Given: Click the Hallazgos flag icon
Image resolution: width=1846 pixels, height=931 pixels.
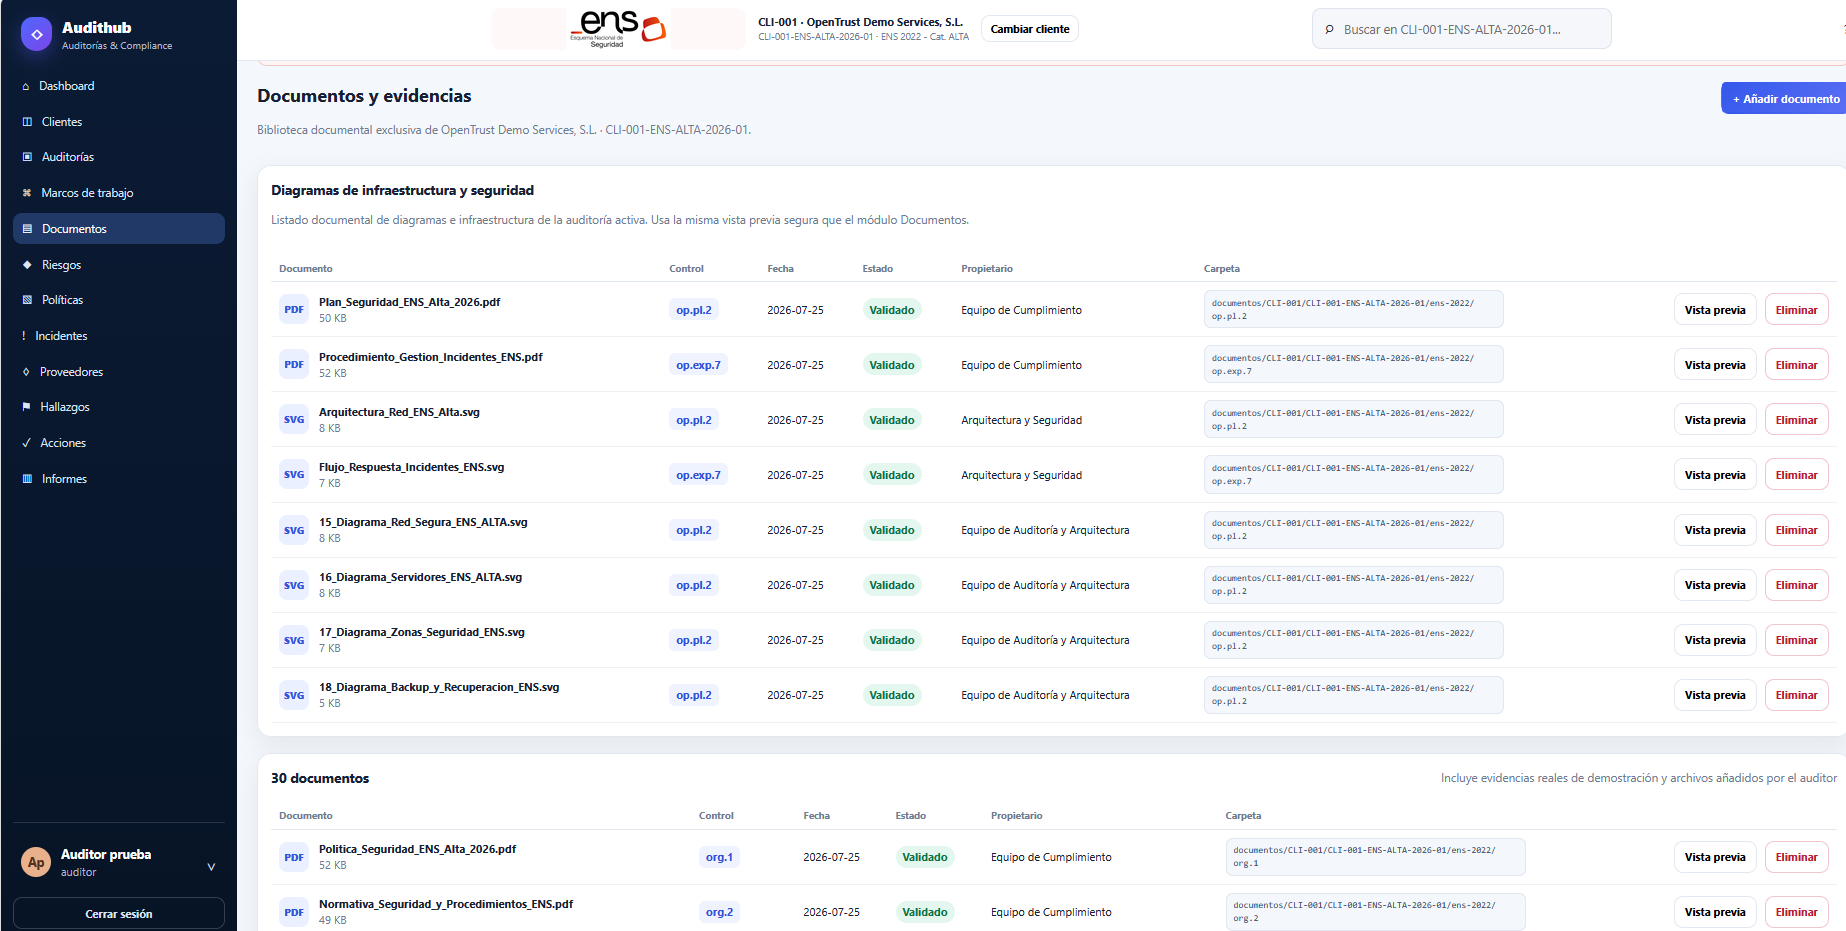Looking at the screenshot, I should point(26,407).
